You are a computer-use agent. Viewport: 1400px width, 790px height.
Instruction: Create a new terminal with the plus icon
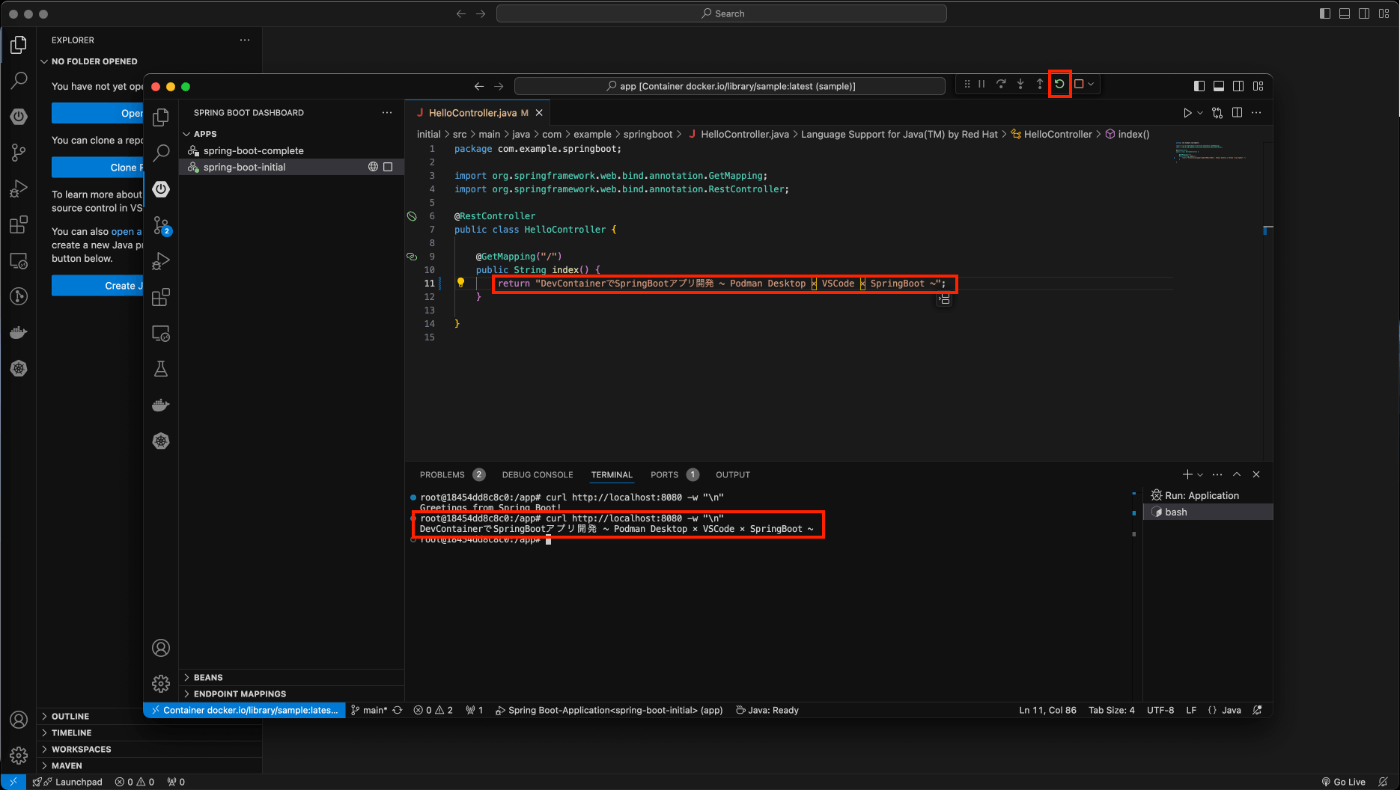(x=1187, y=475)
